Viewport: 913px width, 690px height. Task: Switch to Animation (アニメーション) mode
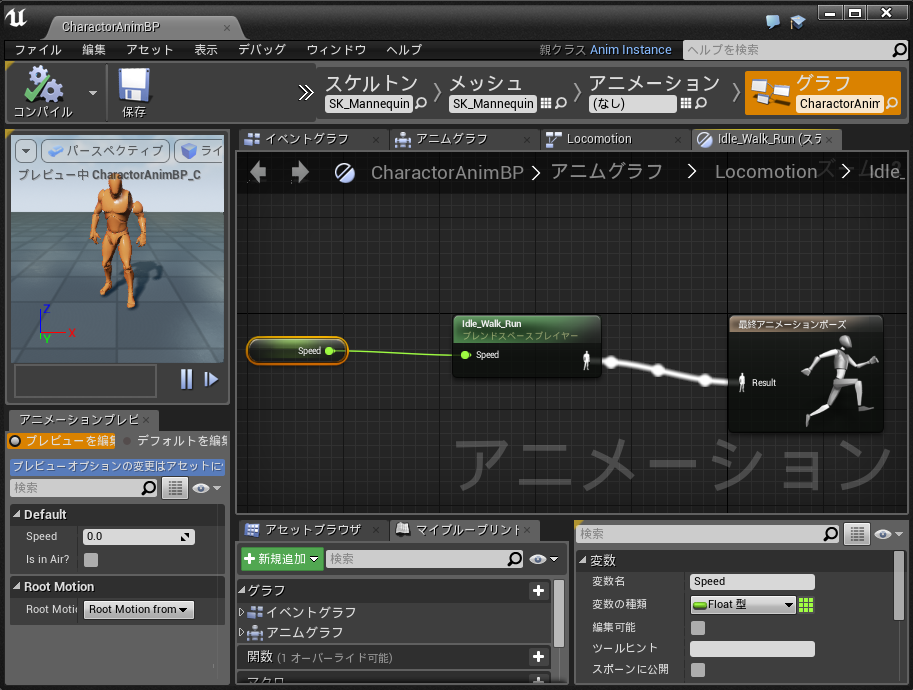654,83
